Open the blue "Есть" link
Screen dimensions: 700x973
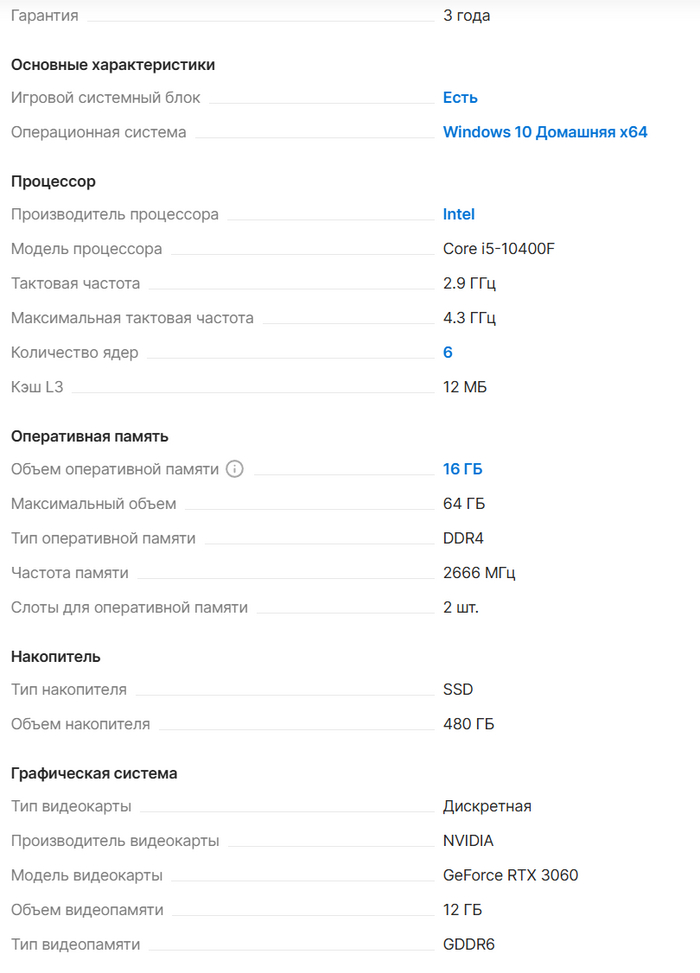coord(460,98)
